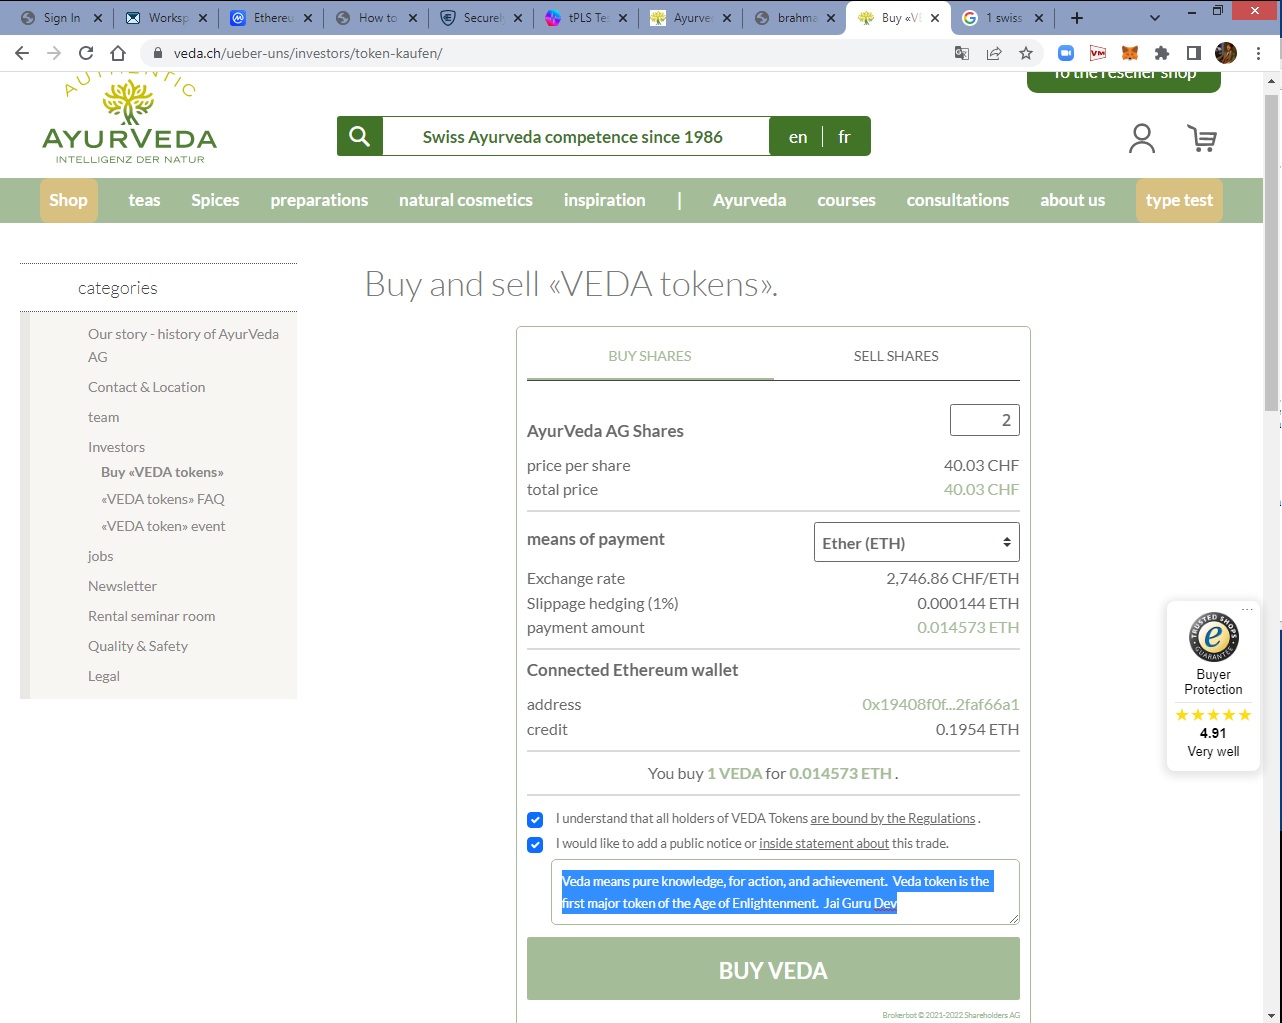Click the BUY VEDA button
1282x1023 pixels.
773,969
